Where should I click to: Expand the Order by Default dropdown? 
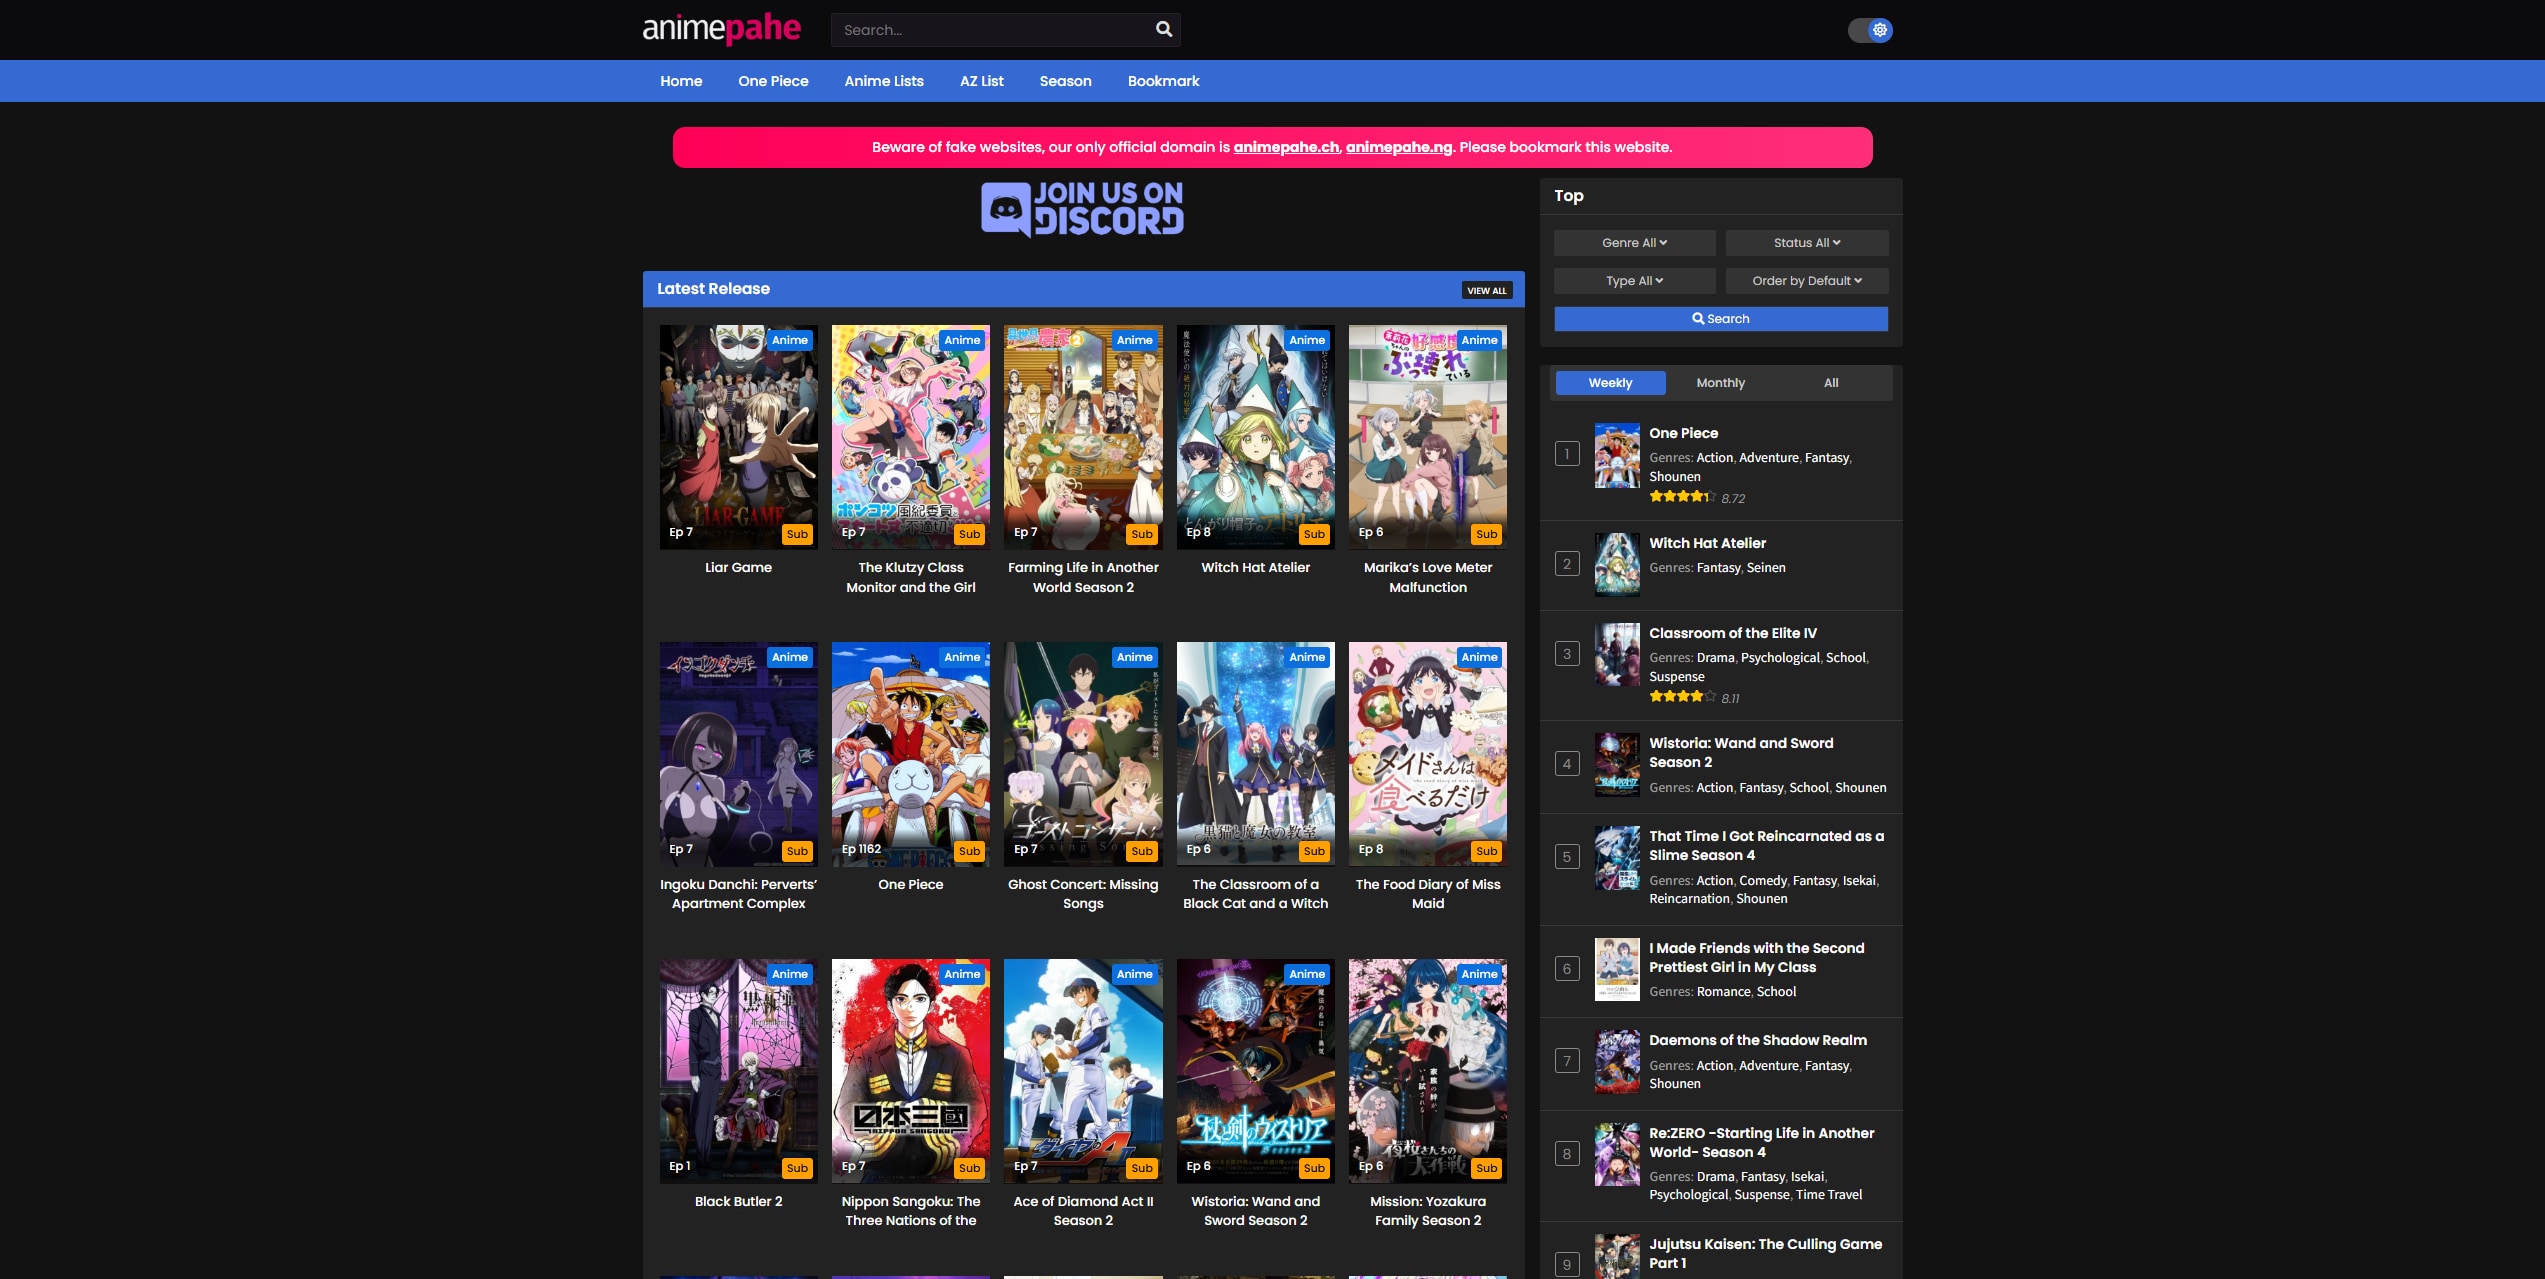pos(1806,281)
